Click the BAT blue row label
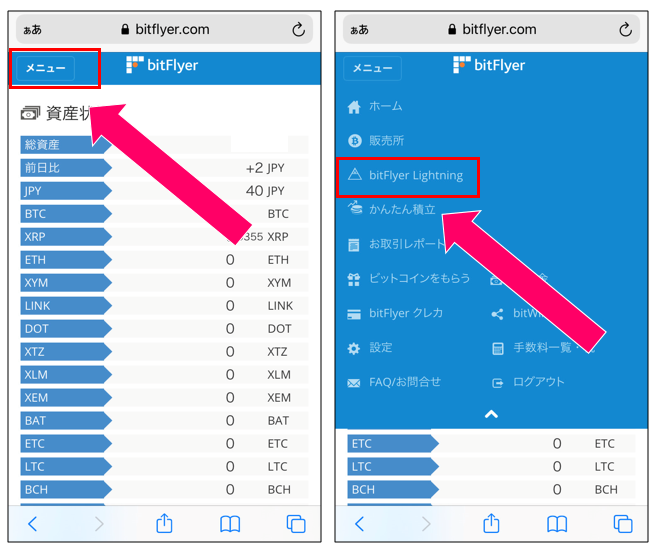The width and height of the screenshot is (657, 549). pos(66,421)
